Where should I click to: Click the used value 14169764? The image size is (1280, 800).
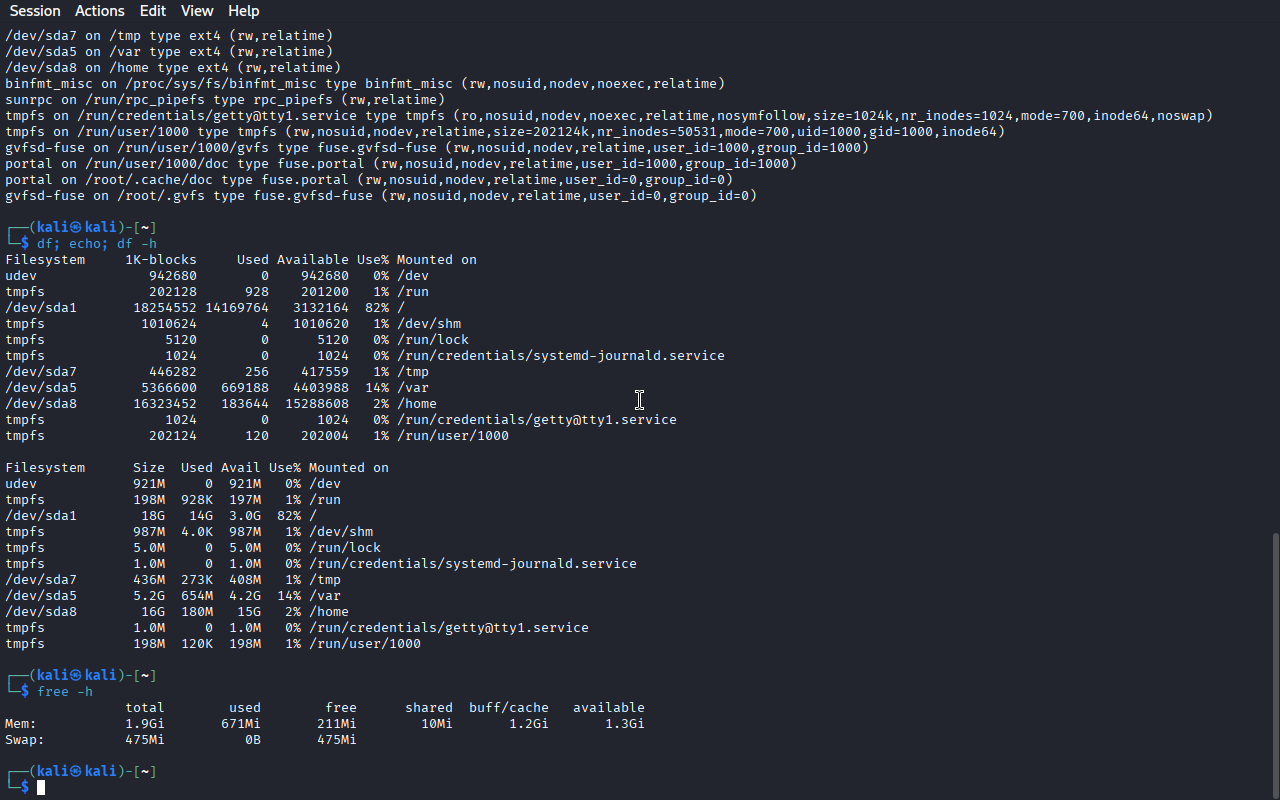pyautogui.click(x=237, y=308)
